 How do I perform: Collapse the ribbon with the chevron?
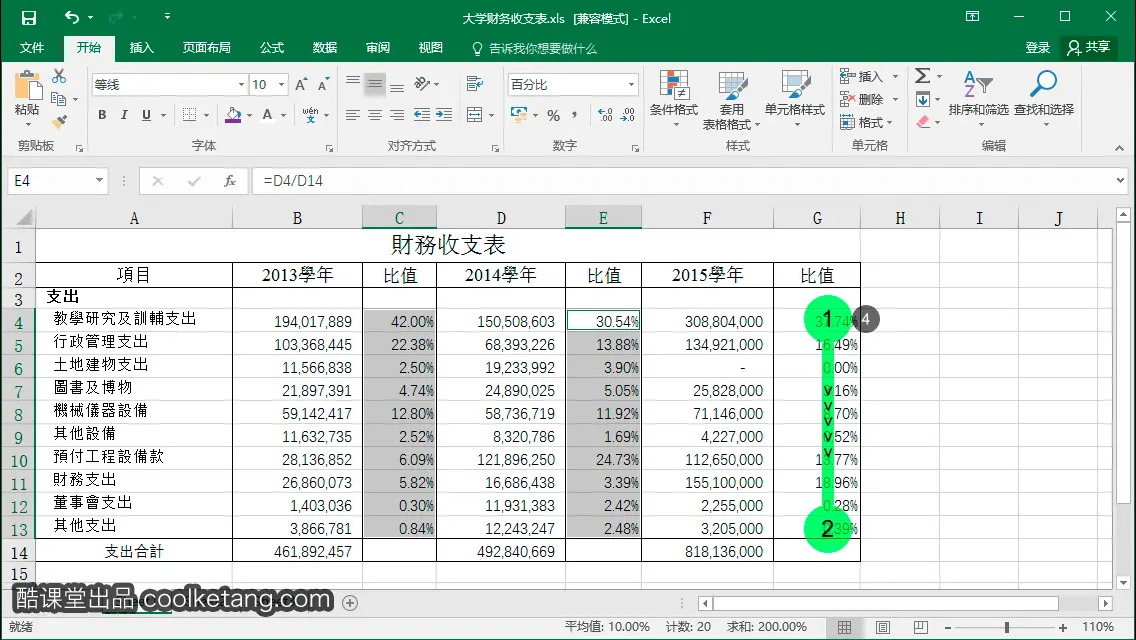click(1119, 148)
